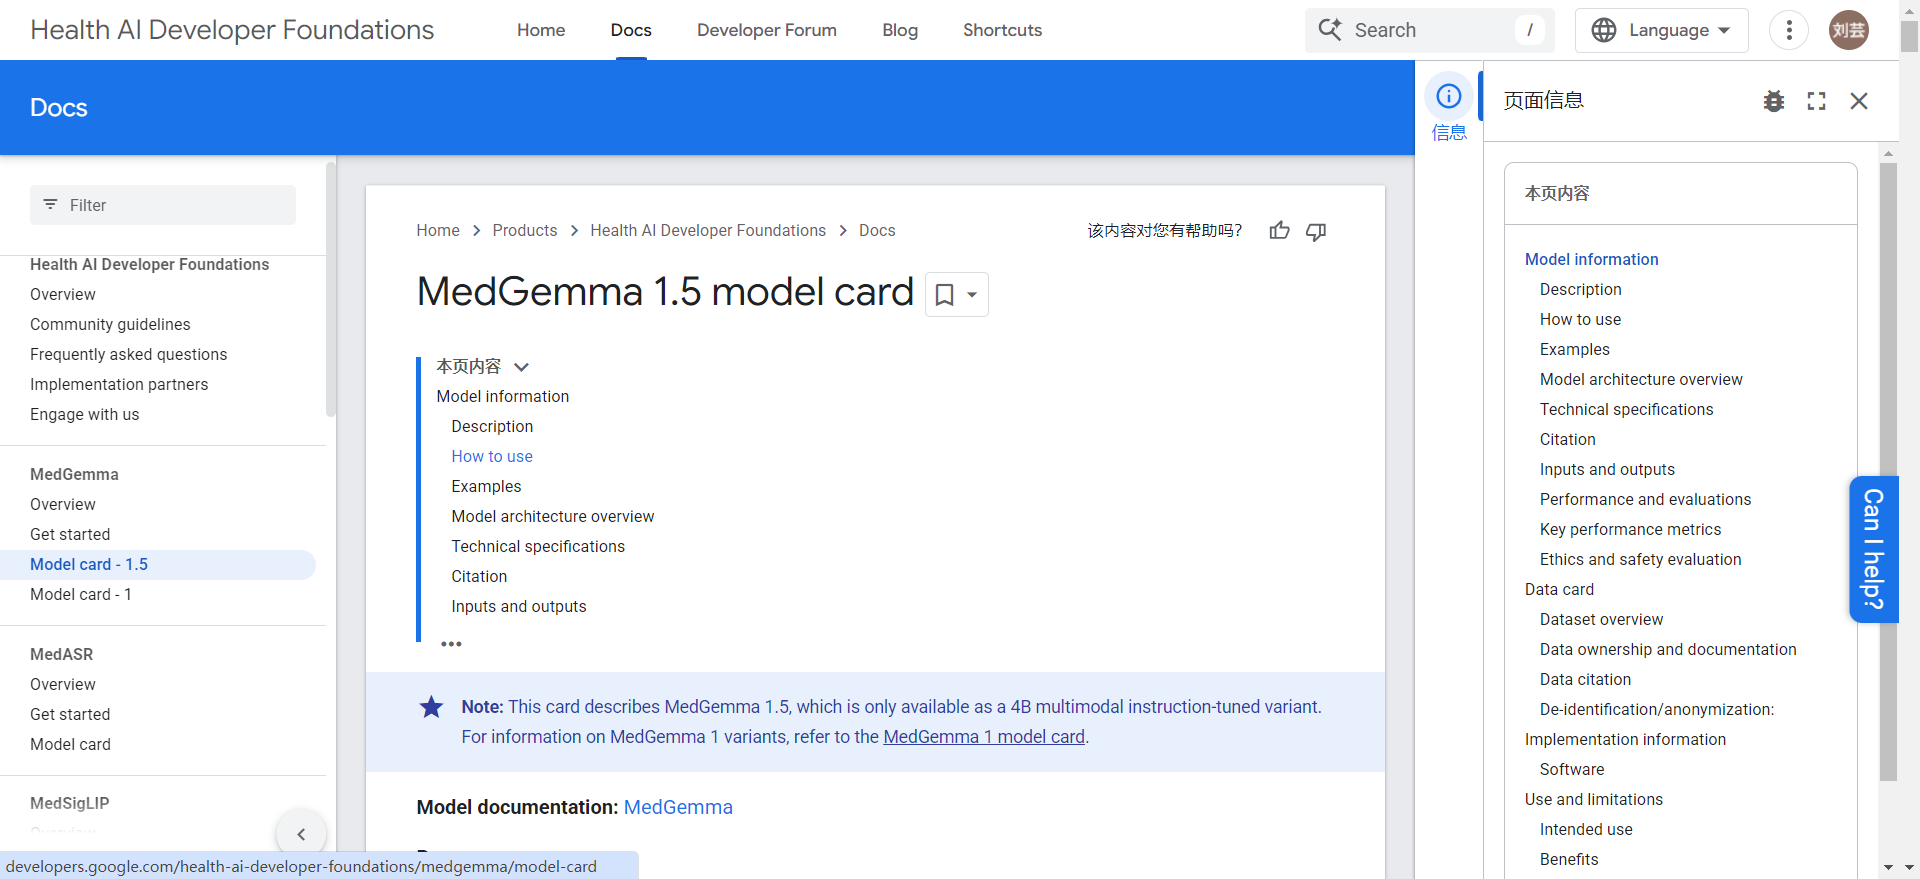Click the Health AI Developer Foundations site title
1920x879 pixels.
[232, 30]
